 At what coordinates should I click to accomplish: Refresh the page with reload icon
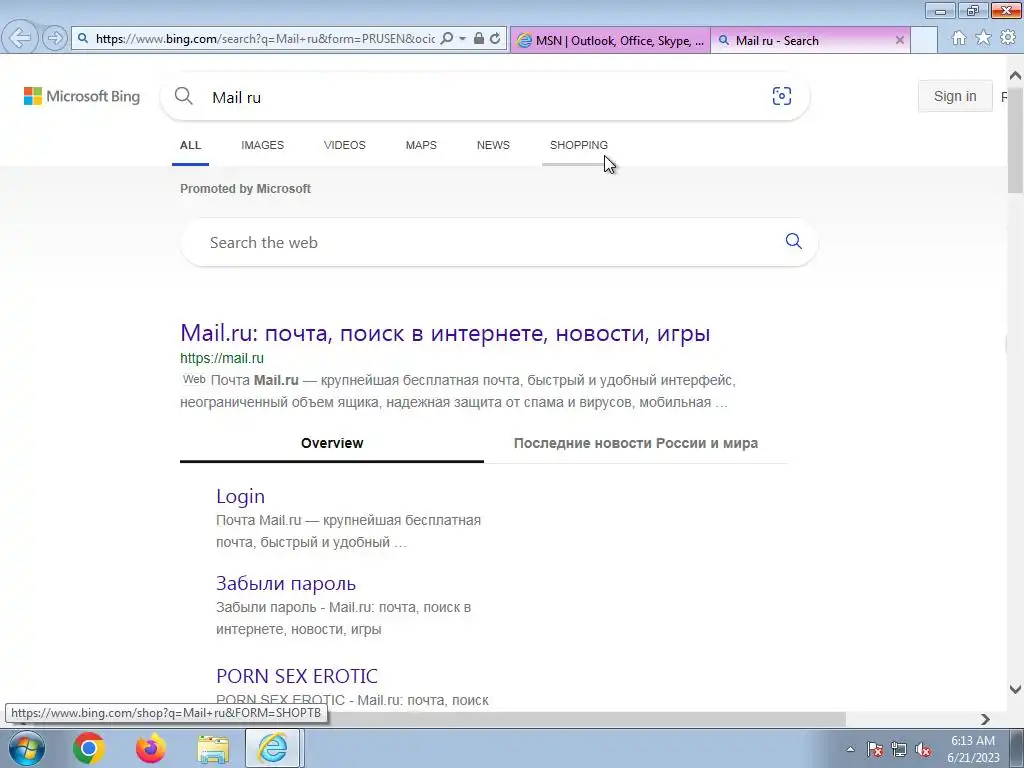(x=495, y=39)
